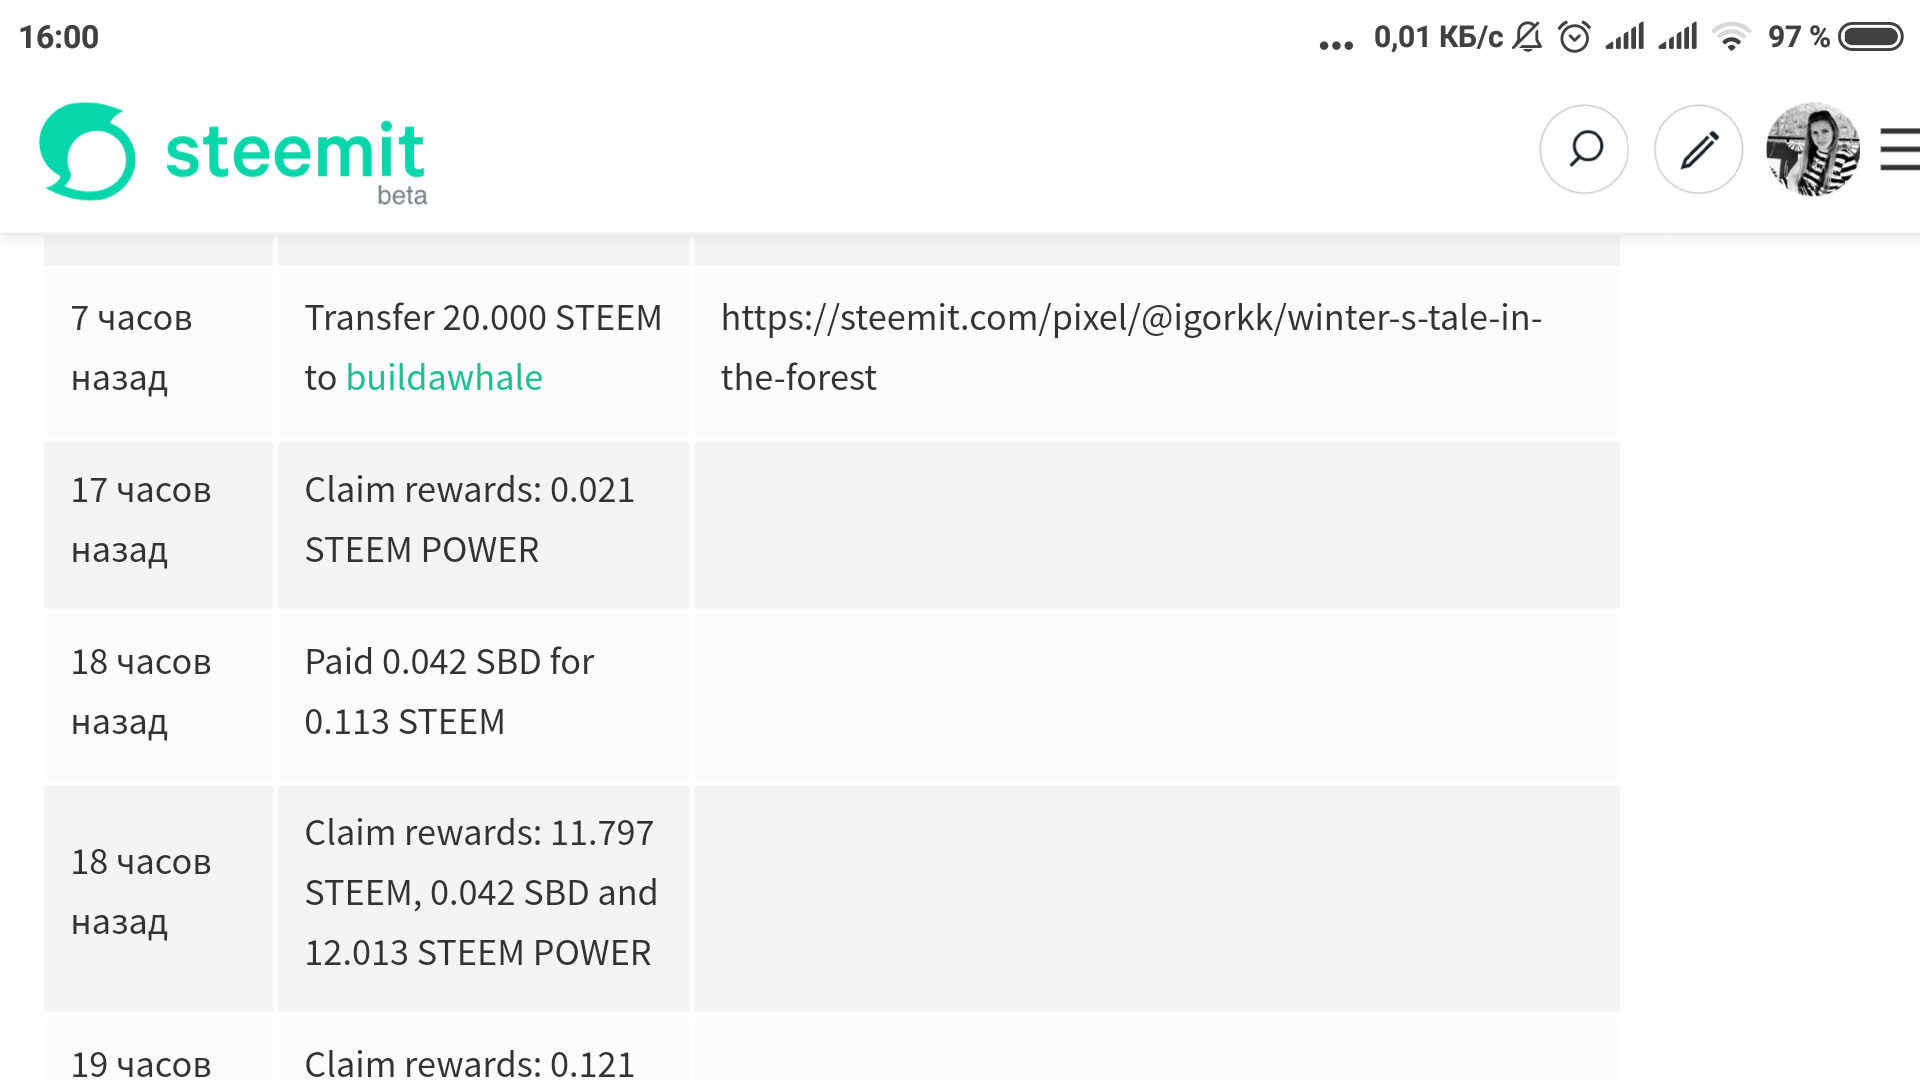
Task: Select the winter-s-tale-in-the-forest memo URL
Action: (1130, 347)
